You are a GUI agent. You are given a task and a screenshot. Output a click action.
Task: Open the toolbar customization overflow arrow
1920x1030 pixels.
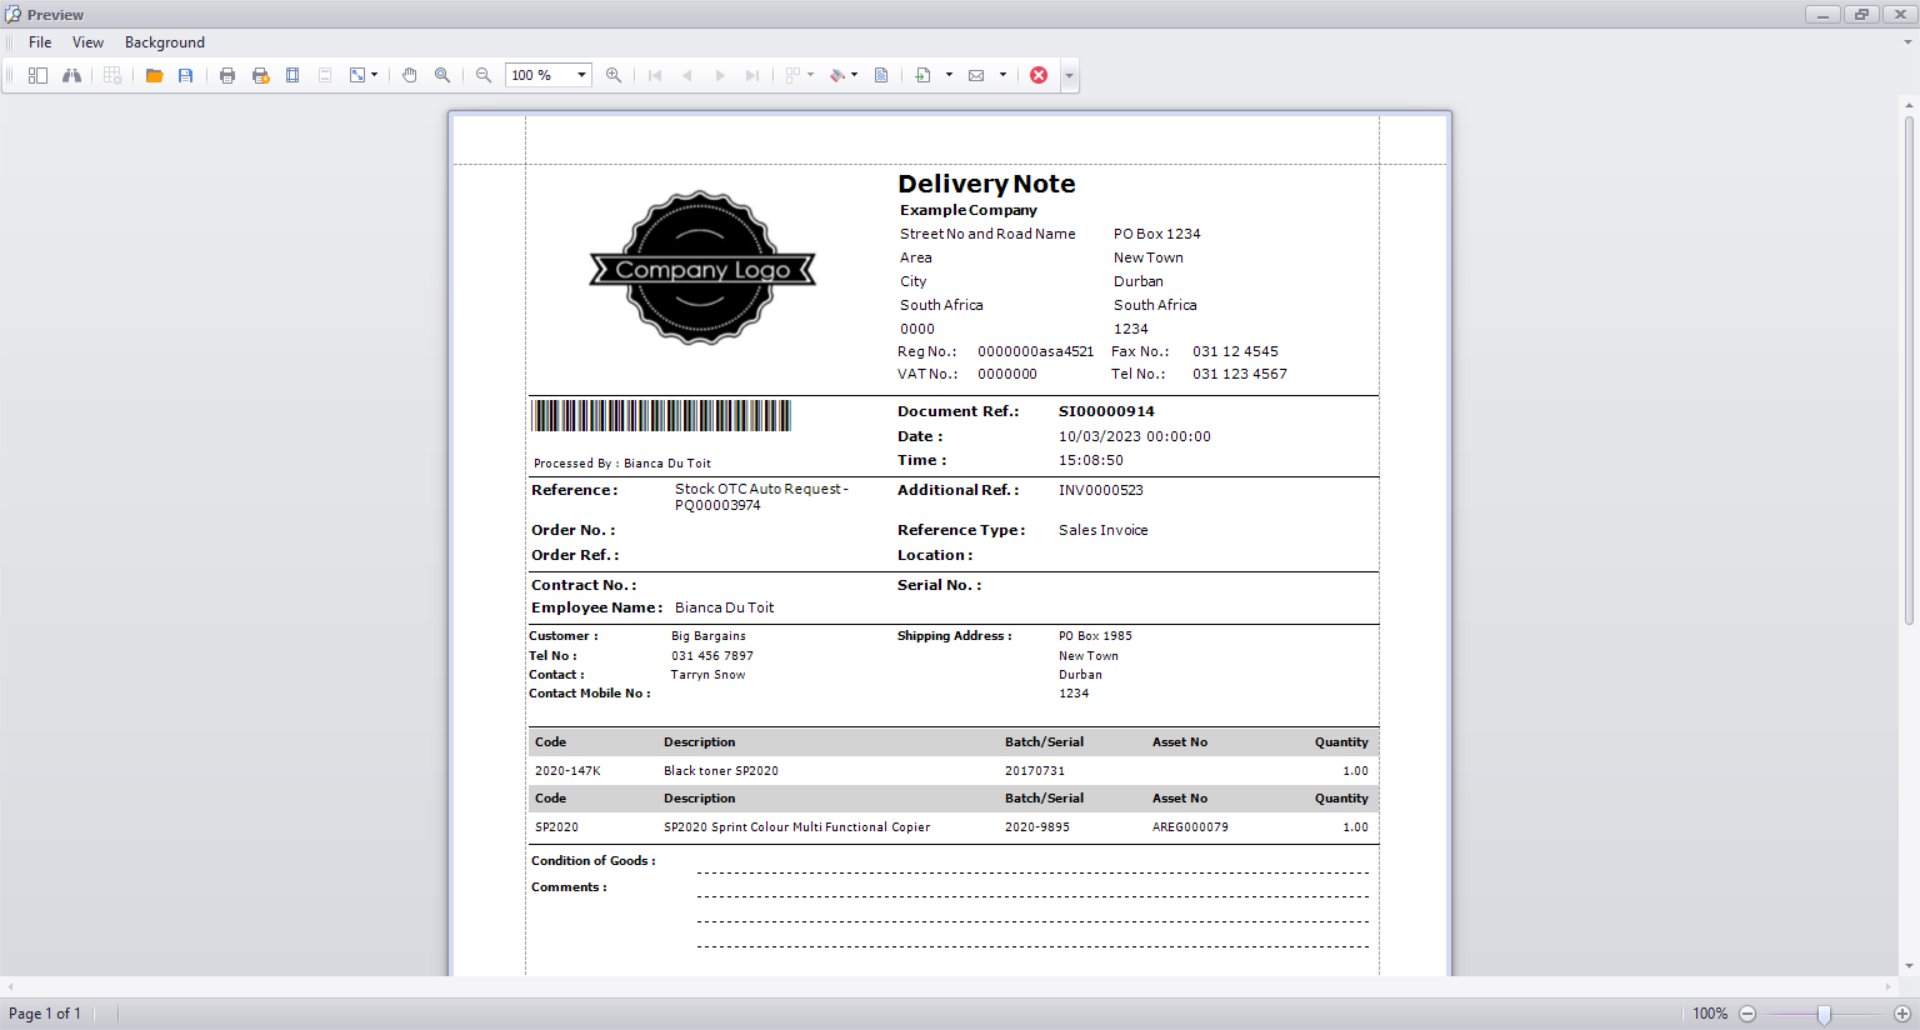click(x=1070, y=76)
